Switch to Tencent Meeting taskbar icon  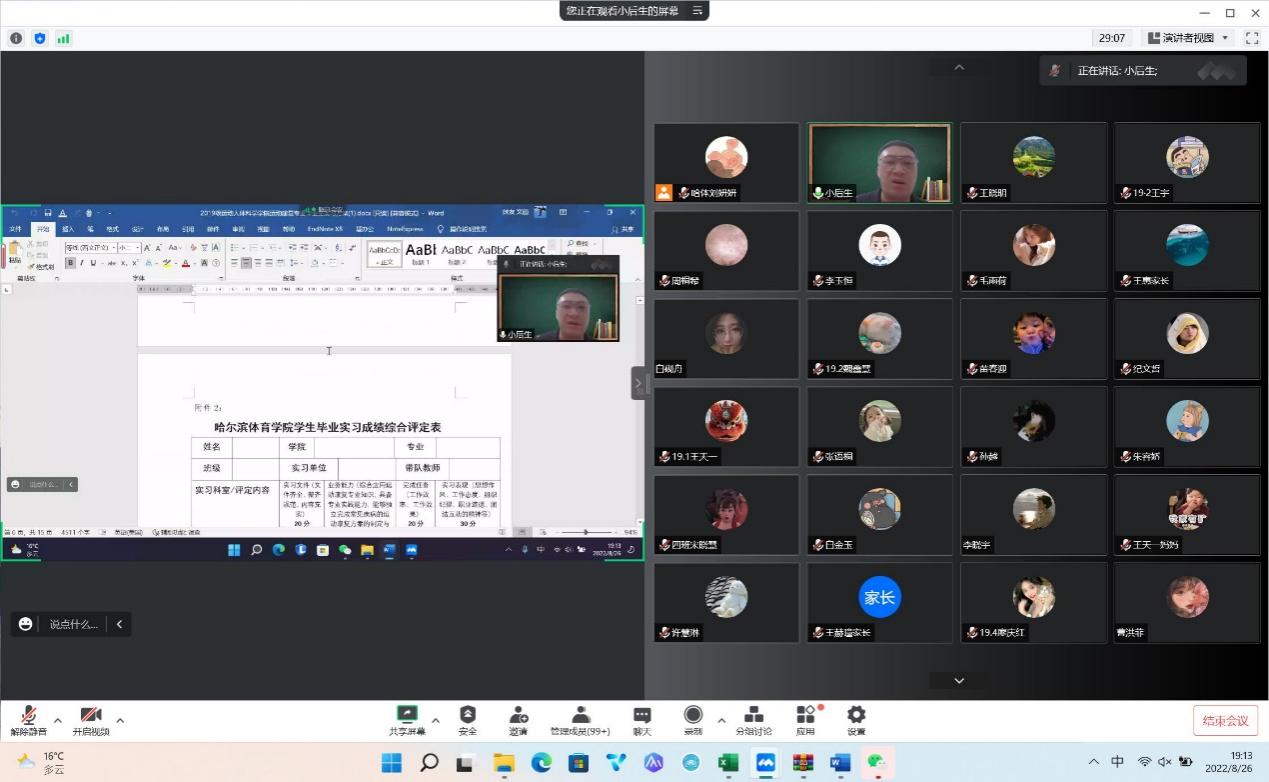[765, 763]
